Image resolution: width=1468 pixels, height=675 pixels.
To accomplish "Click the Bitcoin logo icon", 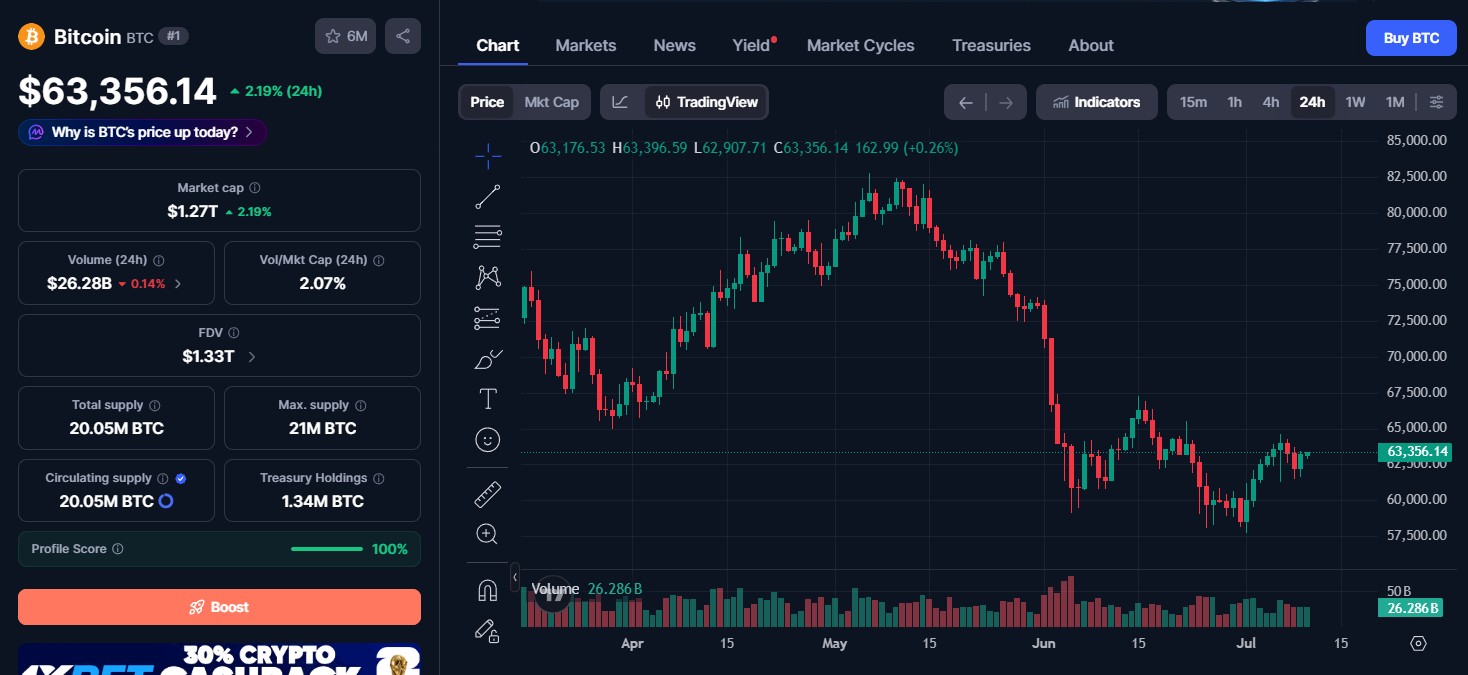I will 32,37.
